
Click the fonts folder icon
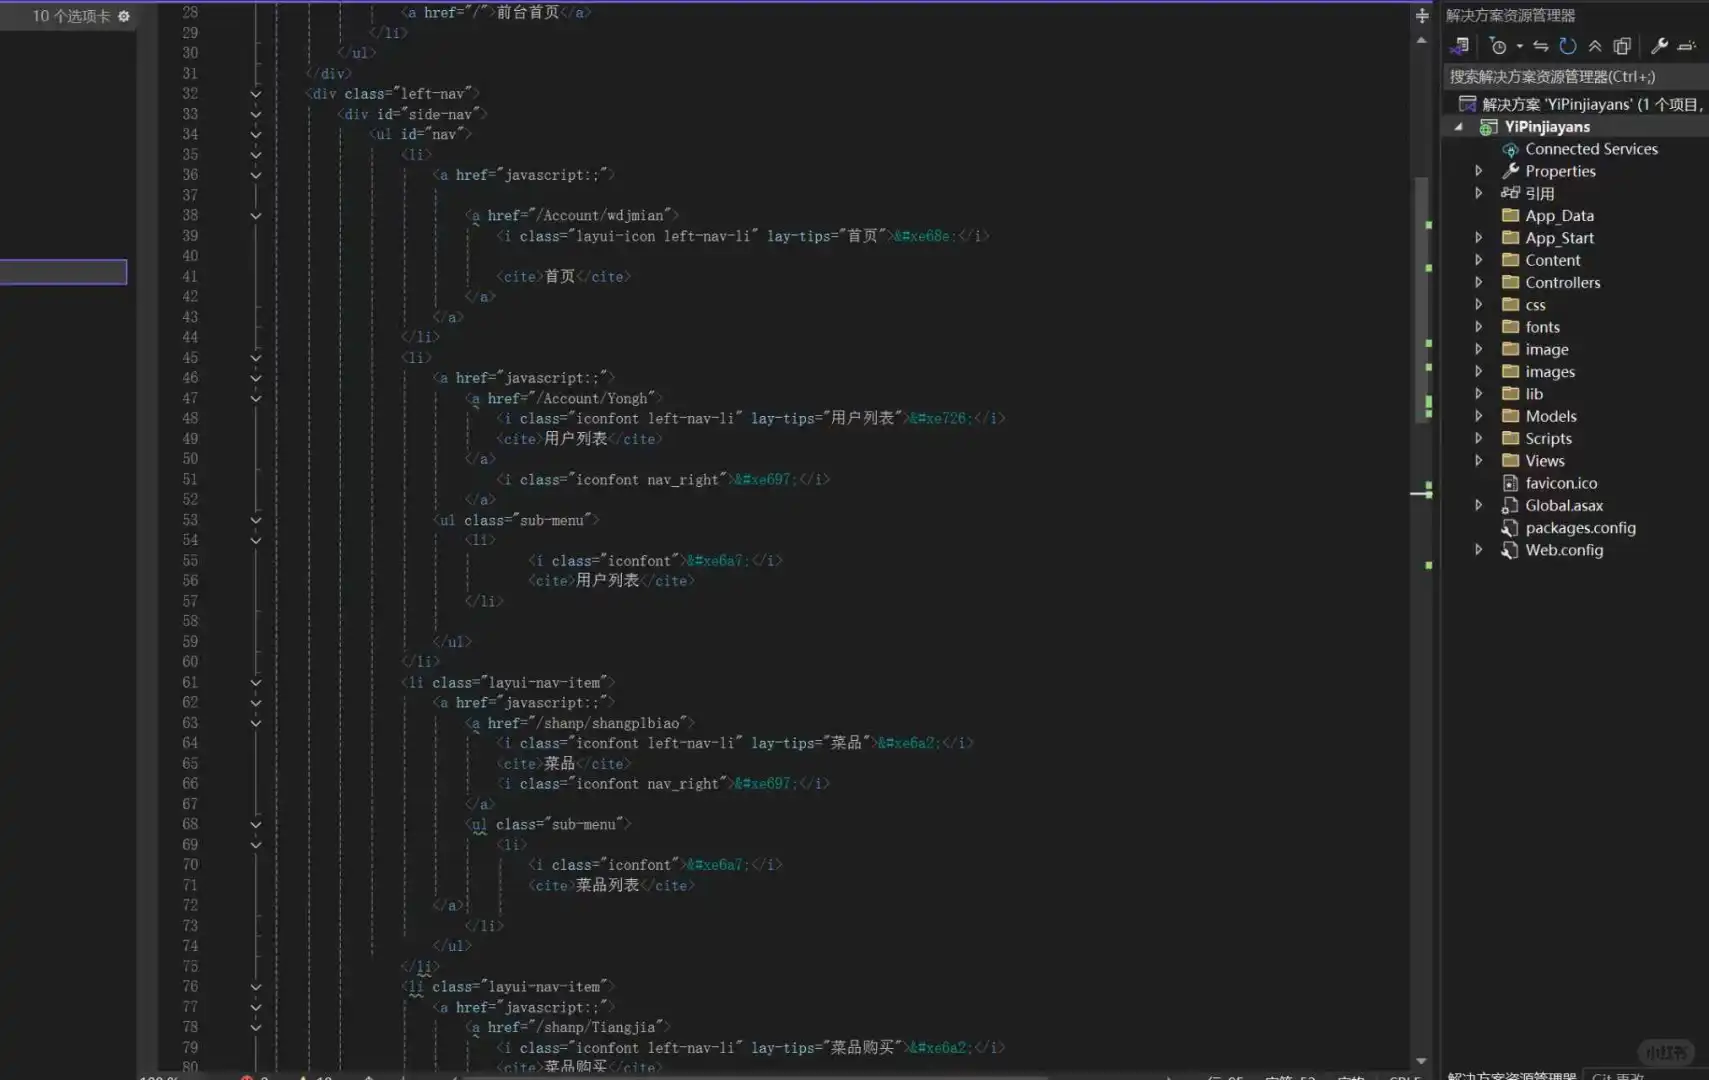(1510, 327)
